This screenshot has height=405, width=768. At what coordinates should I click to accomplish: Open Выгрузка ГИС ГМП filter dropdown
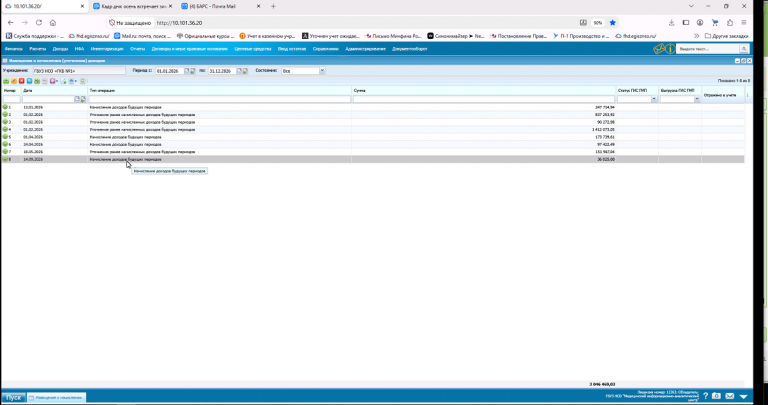[x=697, y=99]
